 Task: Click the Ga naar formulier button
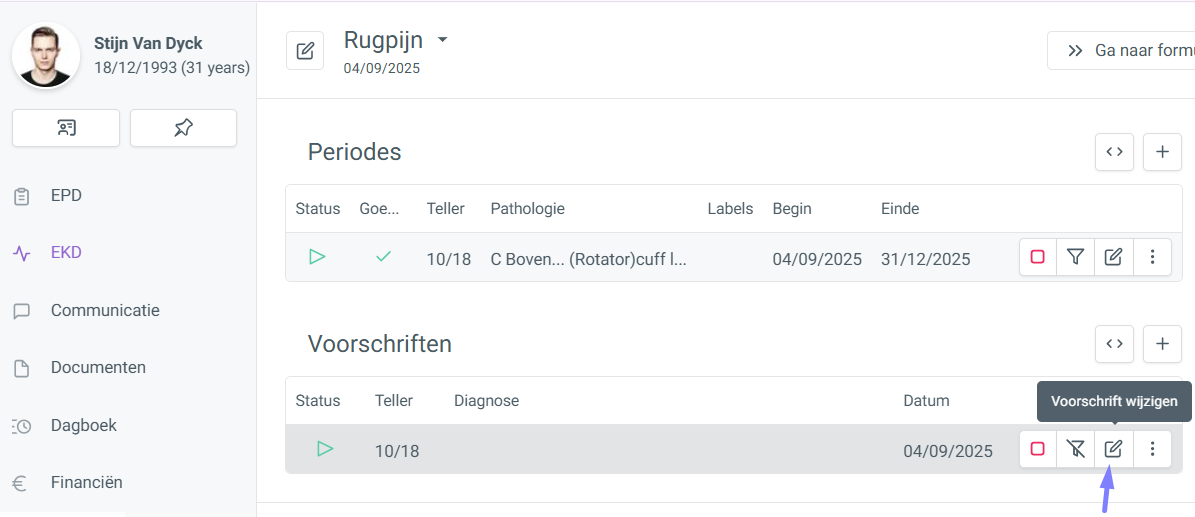[x=1121, y=51]
